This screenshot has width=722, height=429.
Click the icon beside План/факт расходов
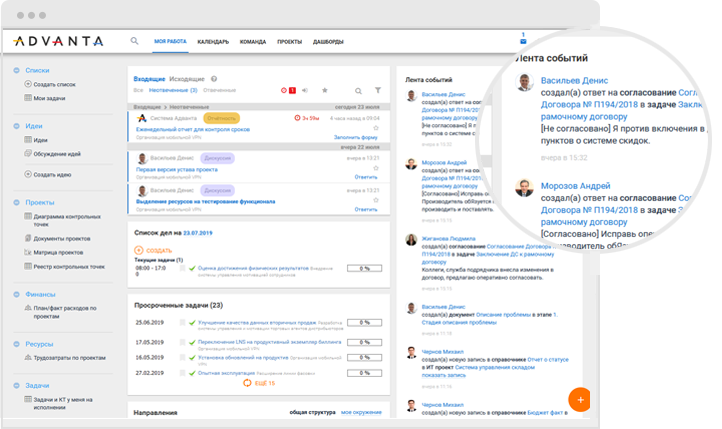pos(28,307)
